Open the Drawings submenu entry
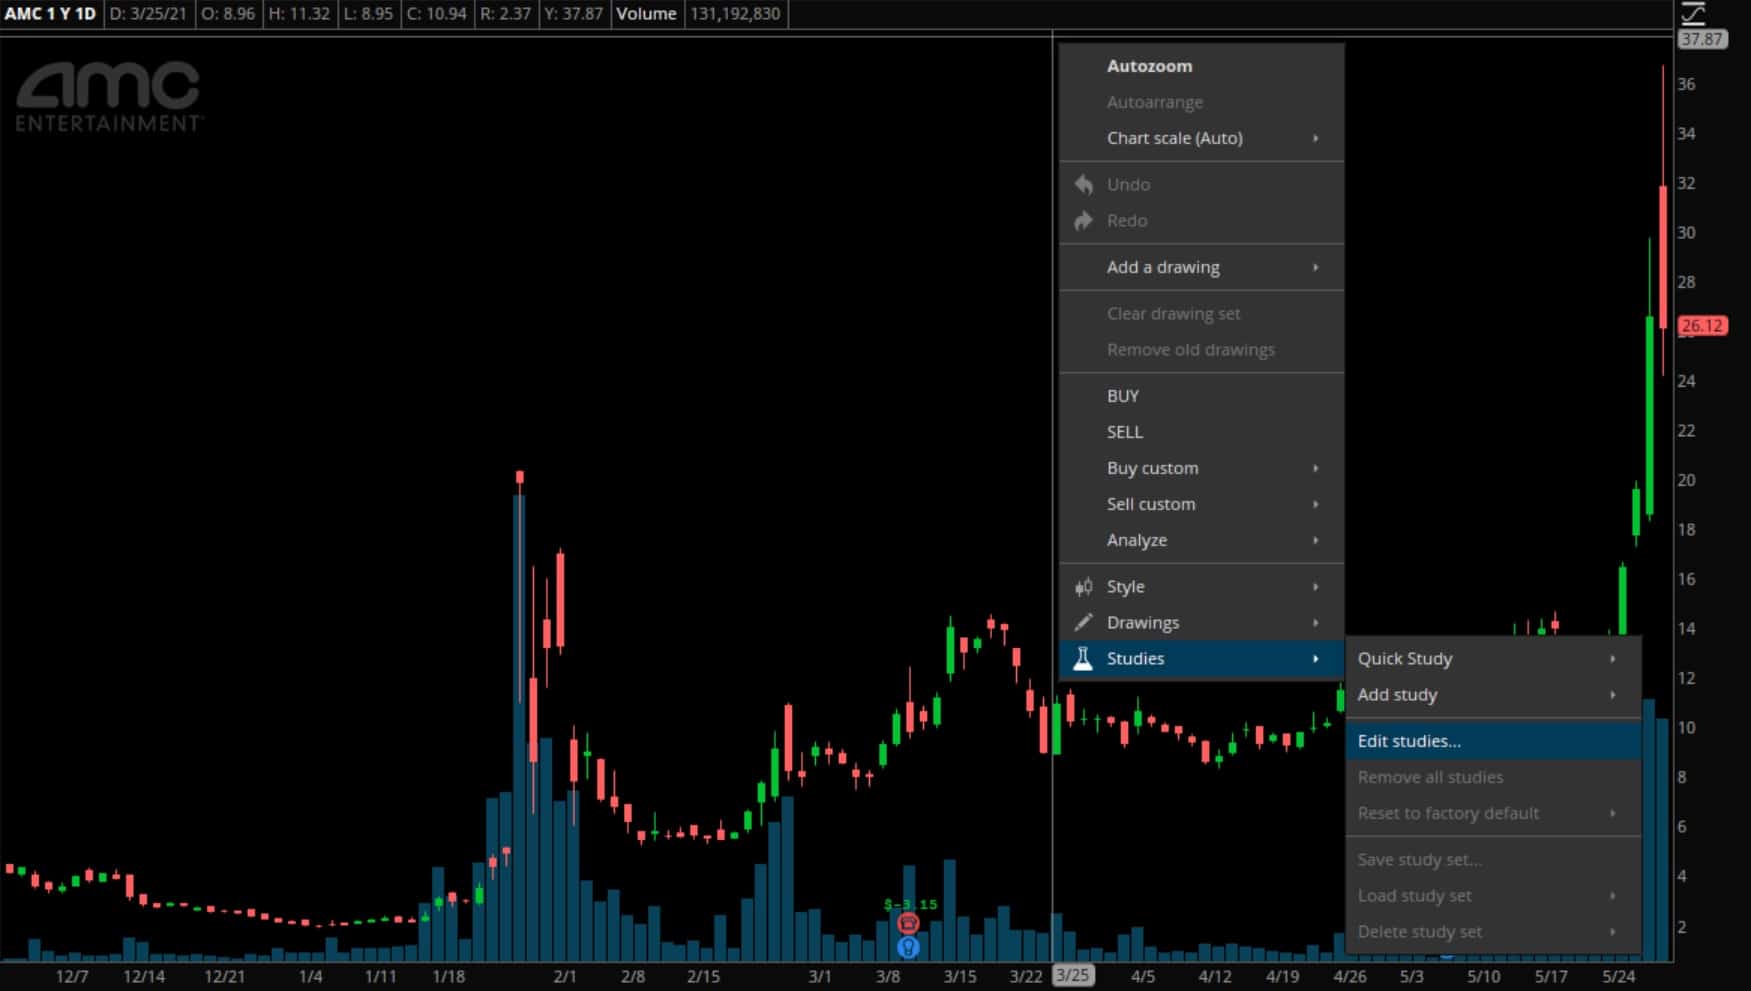This screenshot has height=991, width=1751. [1201, 623]
